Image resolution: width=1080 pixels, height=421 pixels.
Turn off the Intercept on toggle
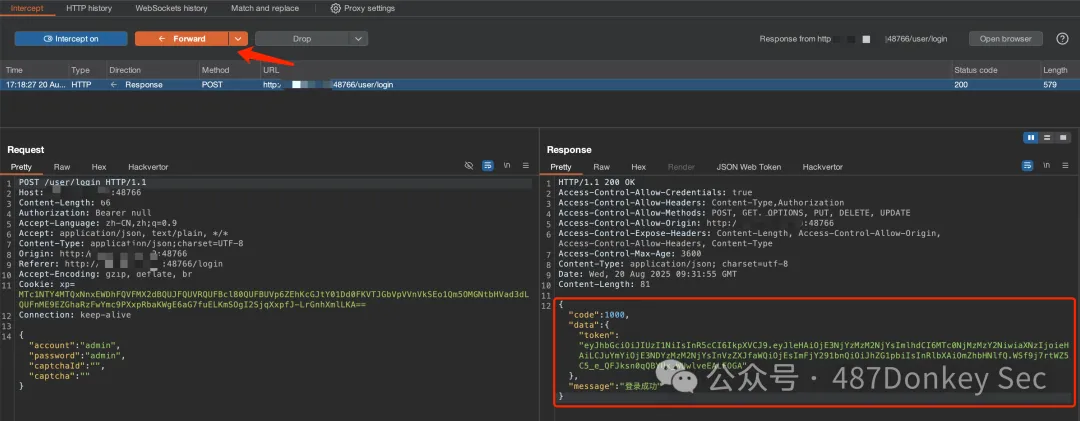tap(70, 39)
